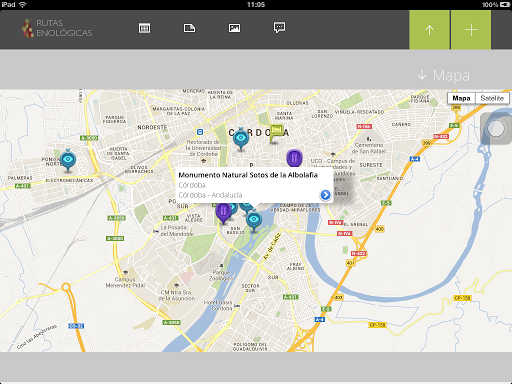Select purple restaurant marker near San Basilio
Viewport: 512px width, 384px height.
point(223,213)
